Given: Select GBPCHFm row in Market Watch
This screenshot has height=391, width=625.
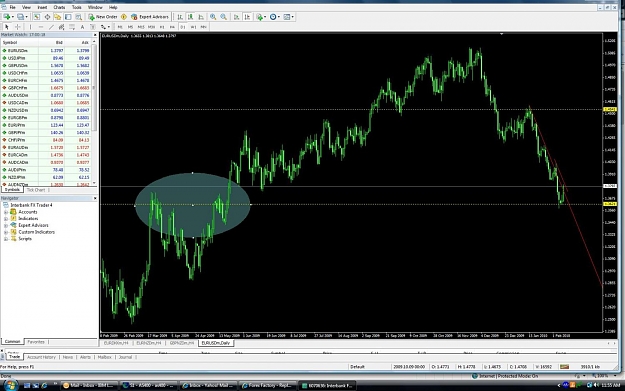Looking at the screenshot, I should [46, 88].
